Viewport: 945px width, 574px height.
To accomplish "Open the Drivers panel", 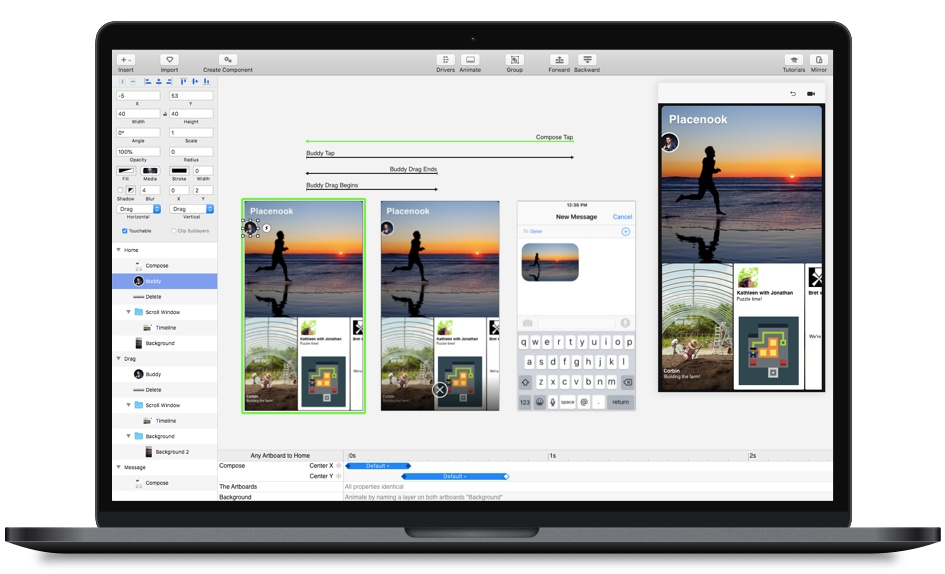I will point(445,60).
